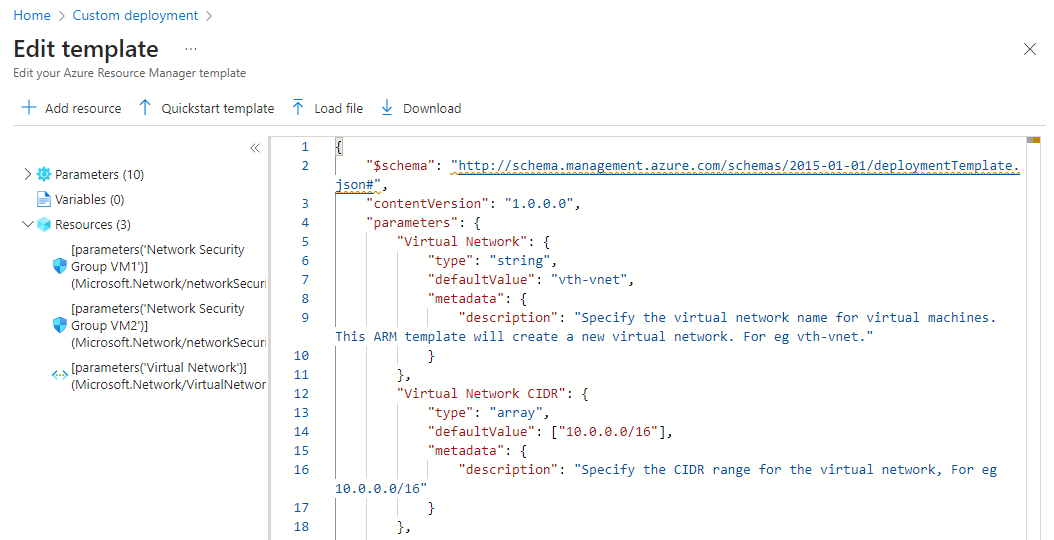The height and width of the screenshot is (540, 1054).
Task: Collapse the tree panel with double chevron
Action: (255, 148)
